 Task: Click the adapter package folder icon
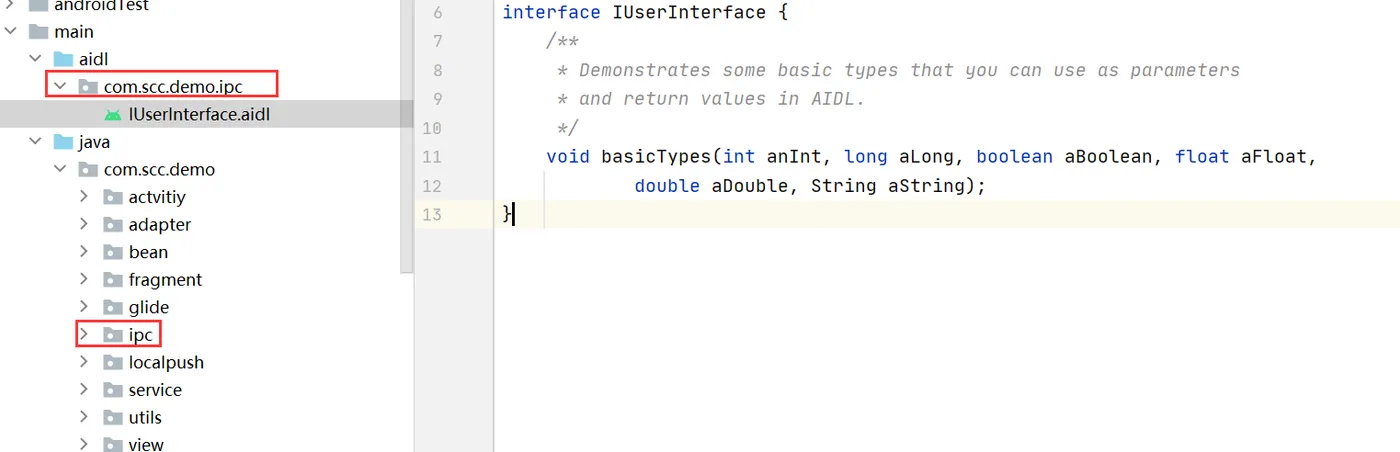(x=113, y=225)
